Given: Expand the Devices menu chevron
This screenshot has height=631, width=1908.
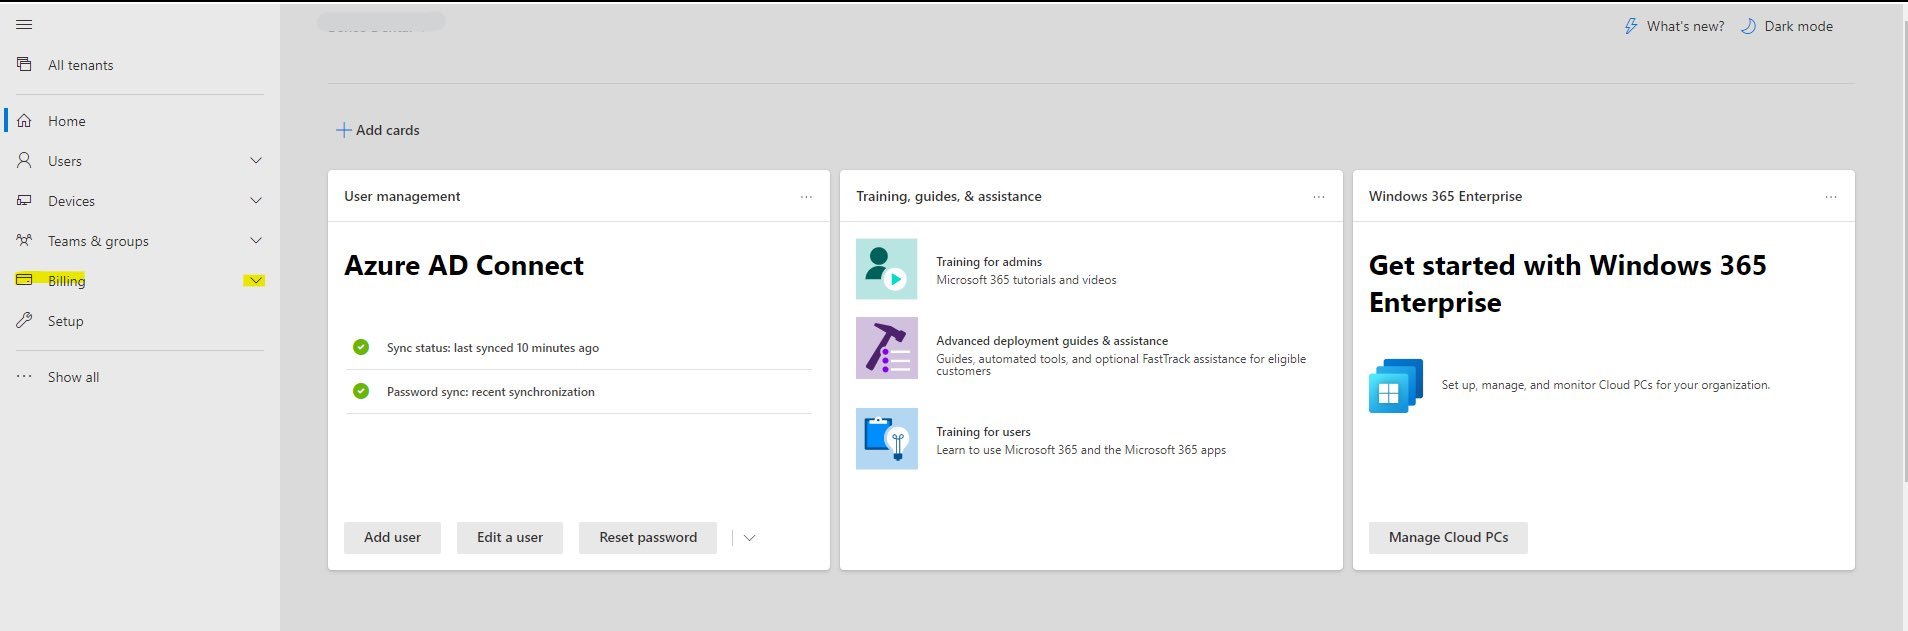Looking at the screenshot, I should pos(256,200).
